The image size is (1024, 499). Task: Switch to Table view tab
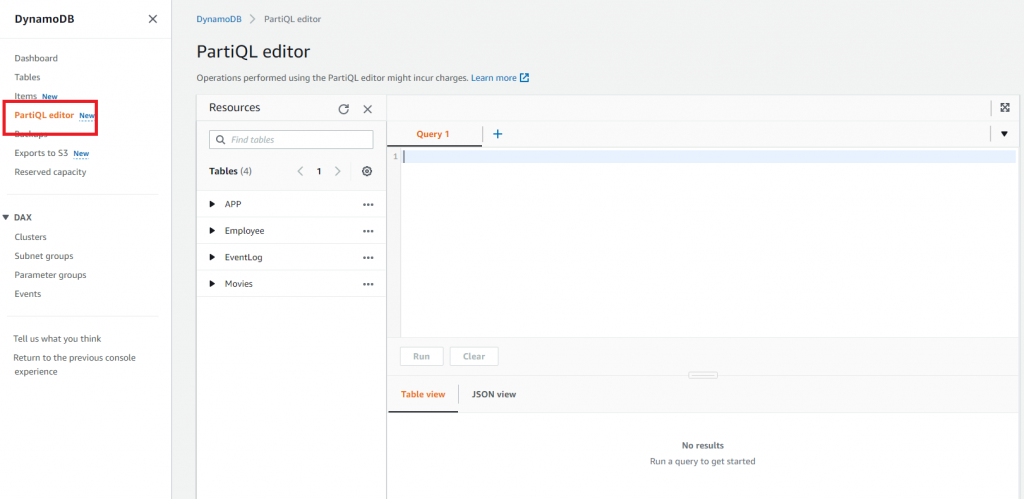click(x=423, y=394)
